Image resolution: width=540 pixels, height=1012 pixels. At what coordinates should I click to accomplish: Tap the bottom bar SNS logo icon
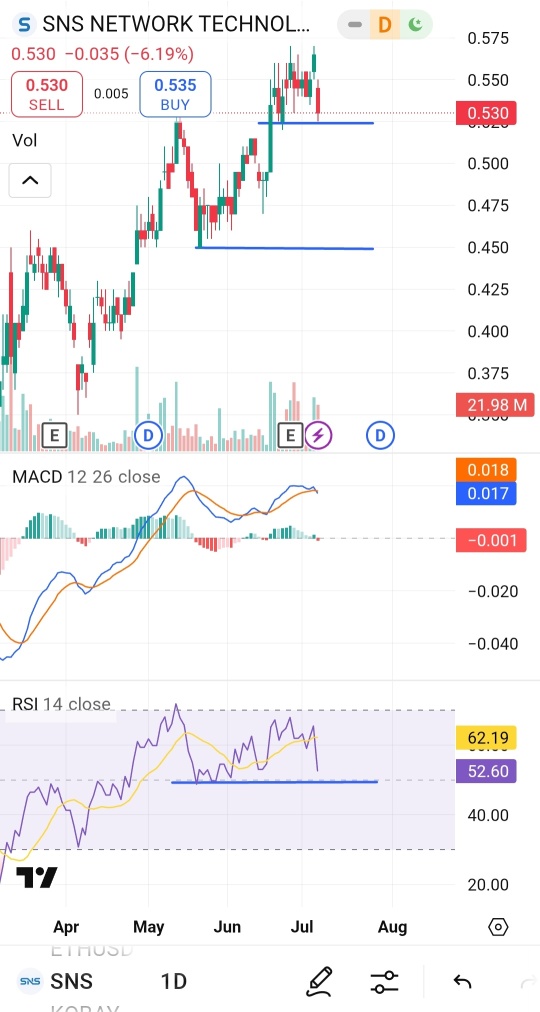[x=30, y=982]
